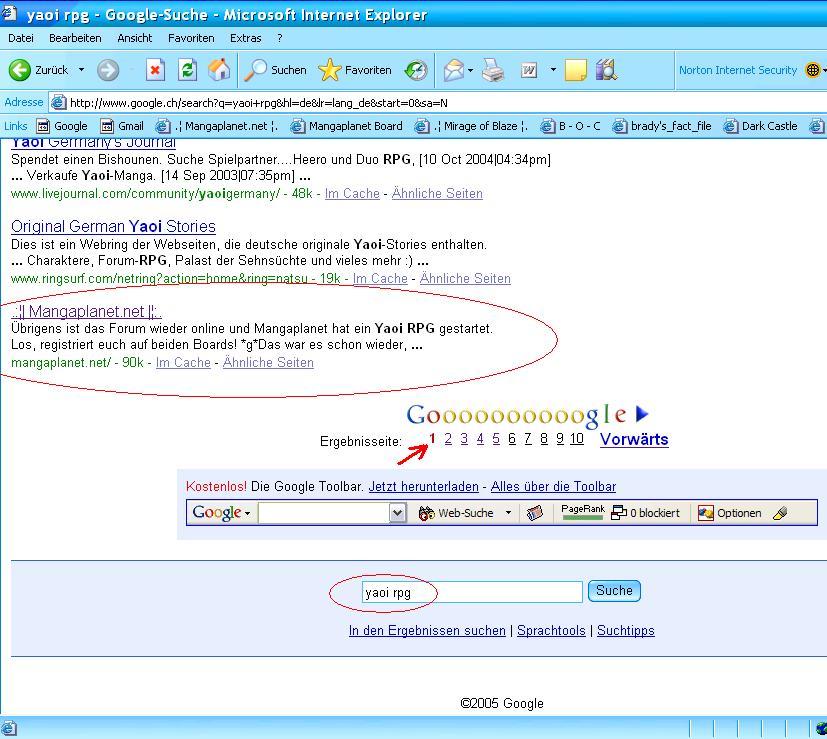Click the research books toolbar icon
This screenshot has height=739, width=827.
click(606, 70)
